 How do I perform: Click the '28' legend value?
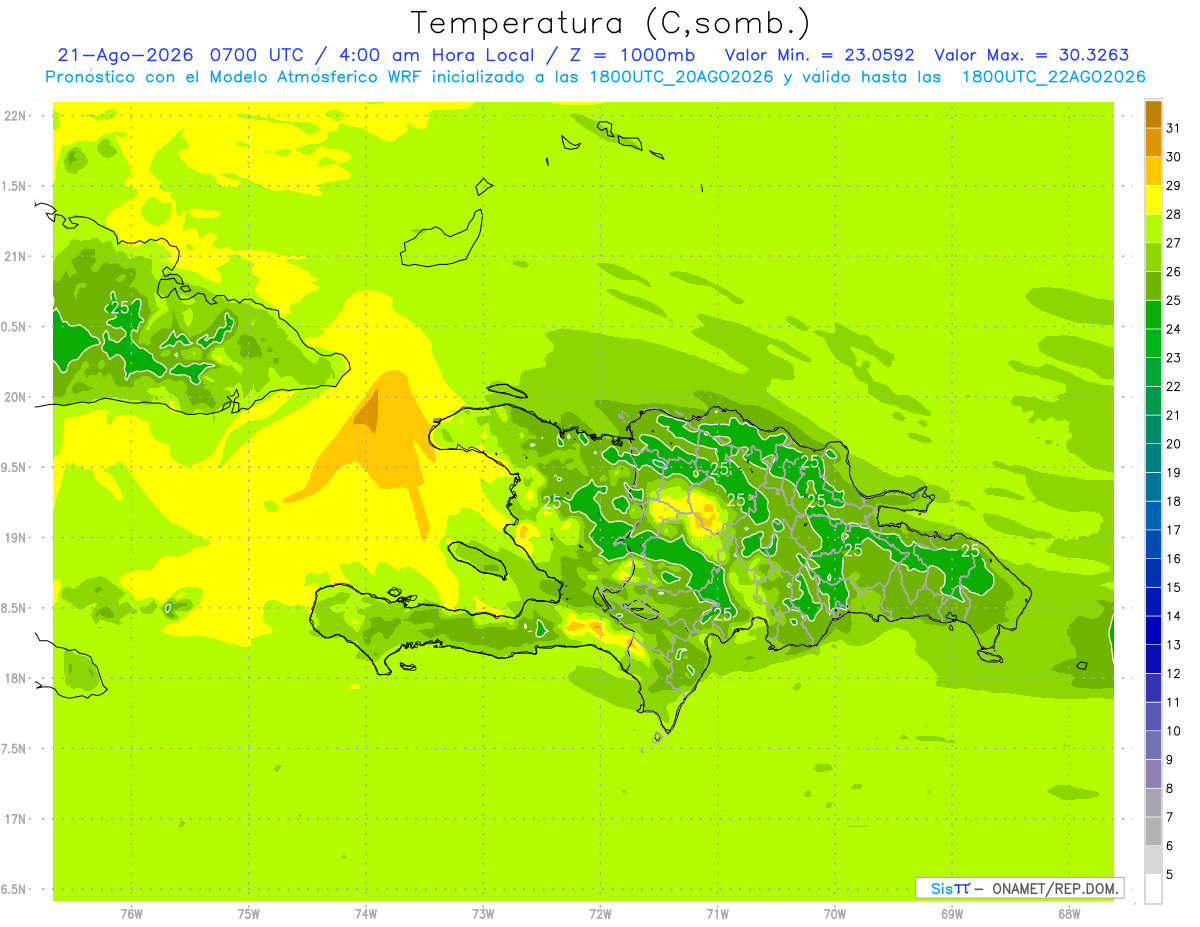(1174, 214)
